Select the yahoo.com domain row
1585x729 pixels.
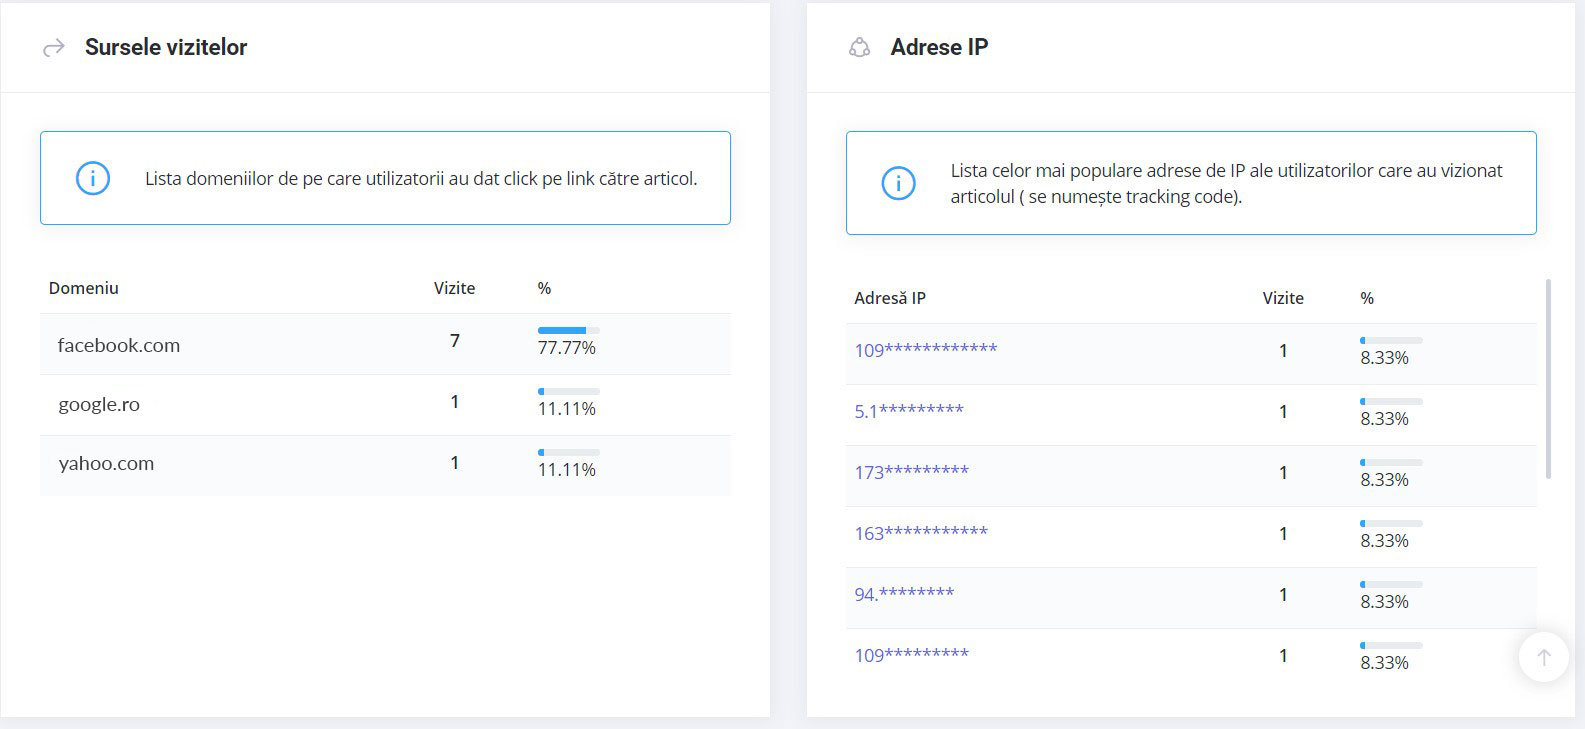coord(385,466)
